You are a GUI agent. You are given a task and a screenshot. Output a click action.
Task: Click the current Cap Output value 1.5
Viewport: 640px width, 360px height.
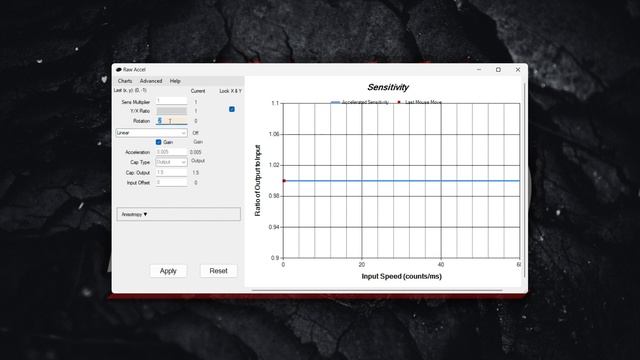[196, 173]
